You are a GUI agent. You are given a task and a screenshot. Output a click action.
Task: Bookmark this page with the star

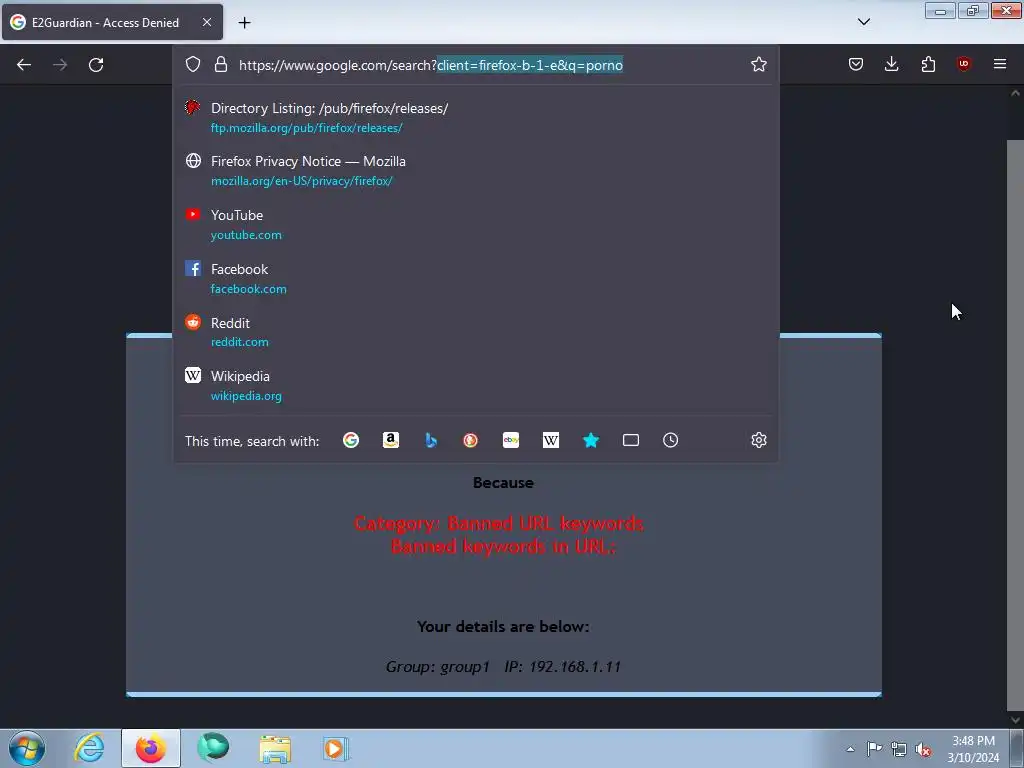(x=758, y=65)
